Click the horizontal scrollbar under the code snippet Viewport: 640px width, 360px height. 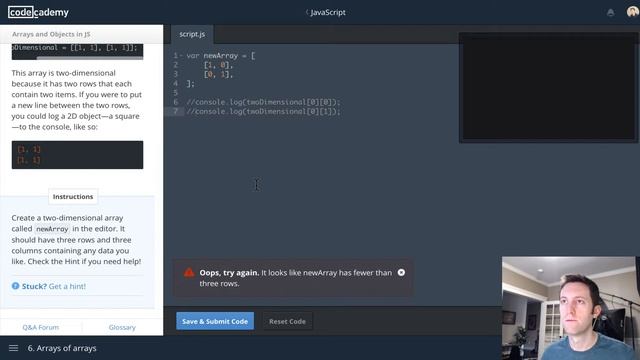pyautogui.click(x=90, y=58)
